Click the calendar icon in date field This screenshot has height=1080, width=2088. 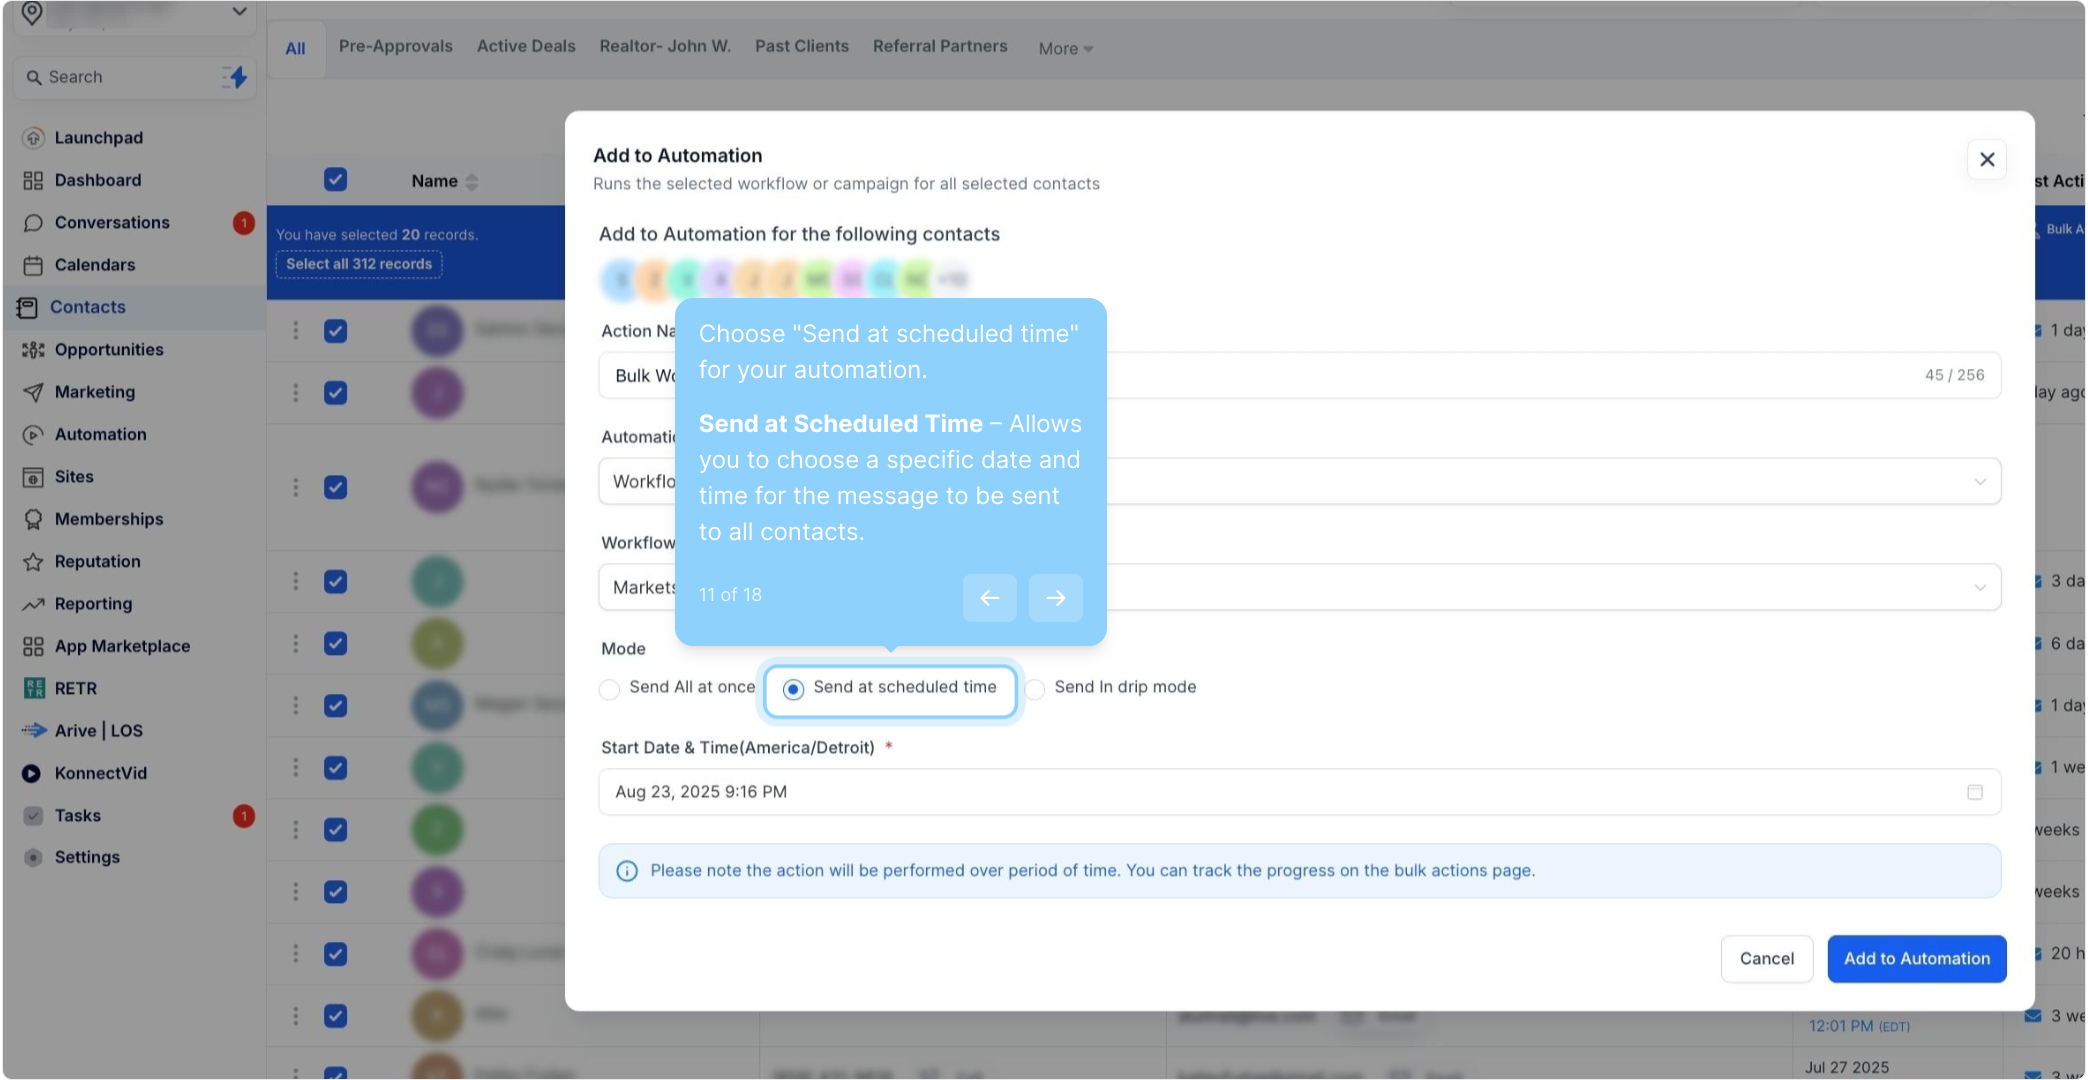[1974, 792]
